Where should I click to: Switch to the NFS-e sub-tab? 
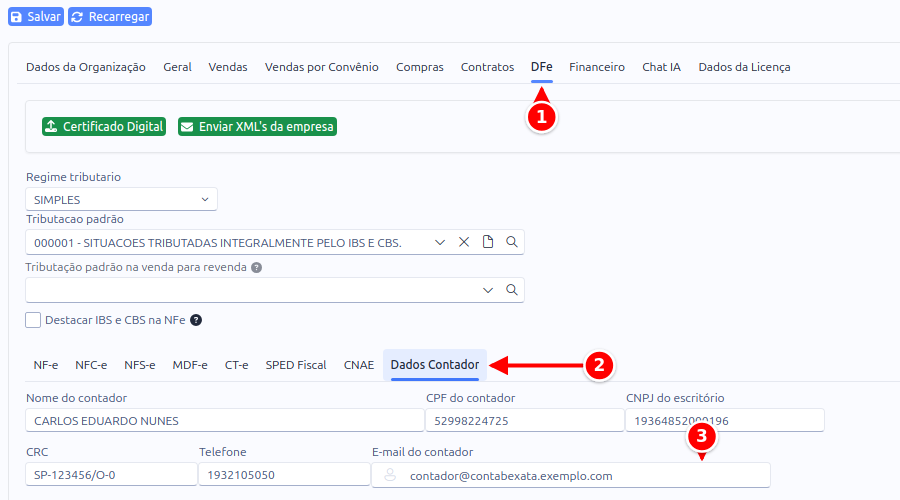[x=140, y=365]
